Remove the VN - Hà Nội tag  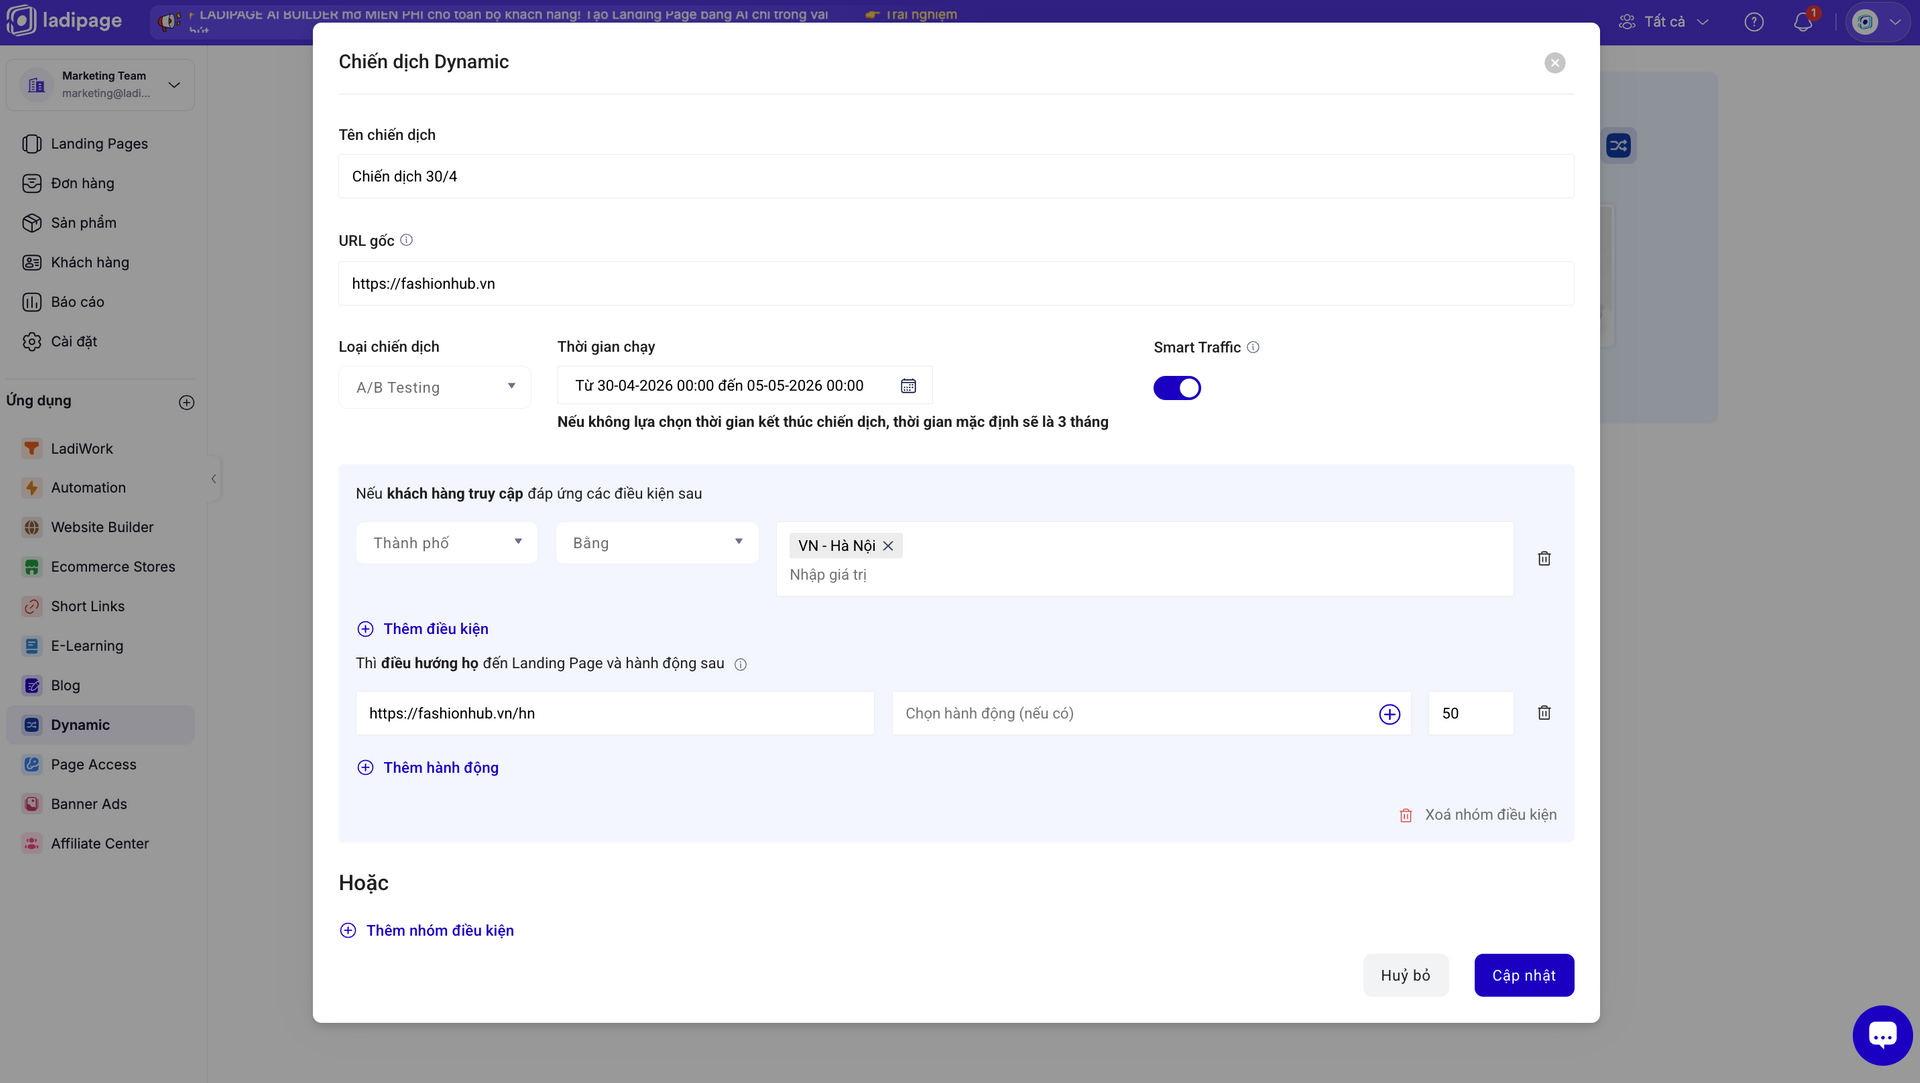coord(888,546)
